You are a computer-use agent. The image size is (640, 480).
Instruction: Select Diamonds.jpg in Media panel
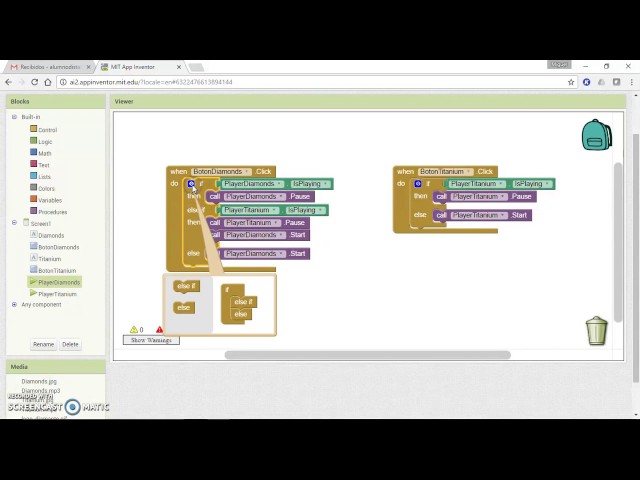click(39, 381)
